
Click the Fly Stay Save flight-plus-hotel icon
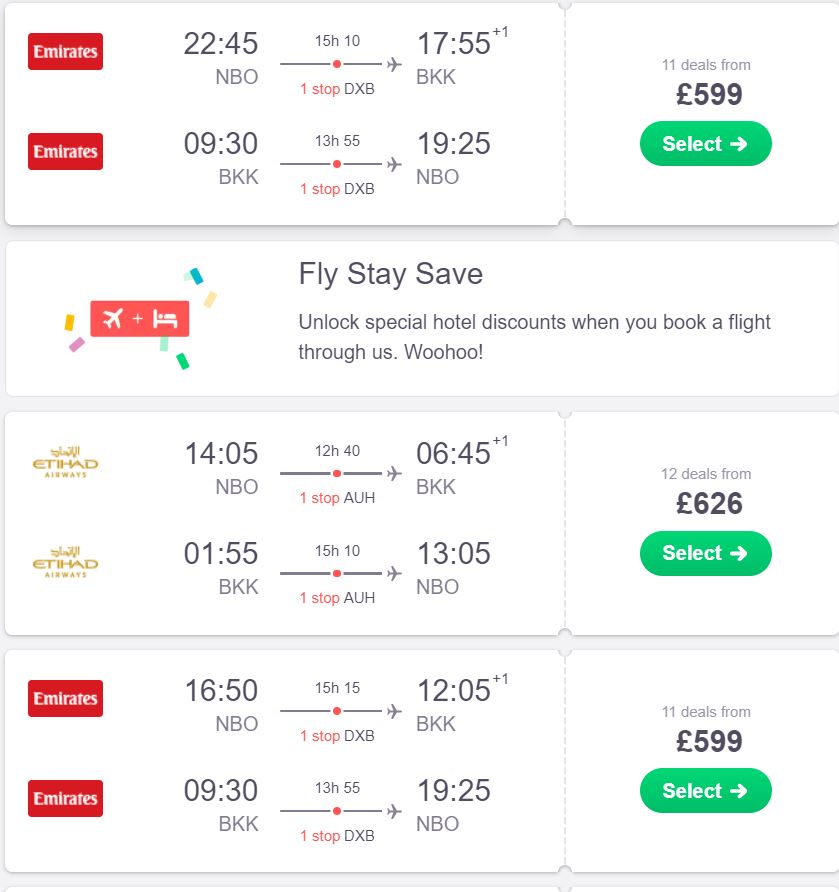(140, 319)
